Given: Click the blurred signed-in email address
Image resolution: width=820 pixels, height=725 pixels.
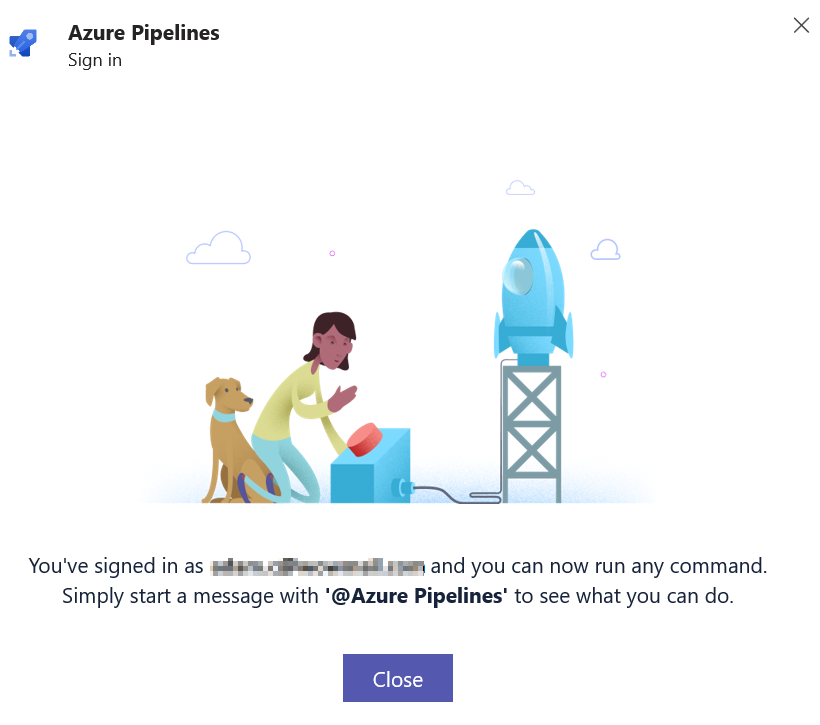Looking at the screenshot, I should (317, 567).
